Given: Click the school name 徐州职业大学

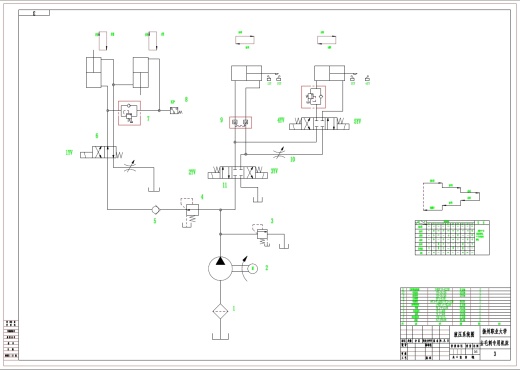Looking at the screenshot, I should tap(495, 331).
